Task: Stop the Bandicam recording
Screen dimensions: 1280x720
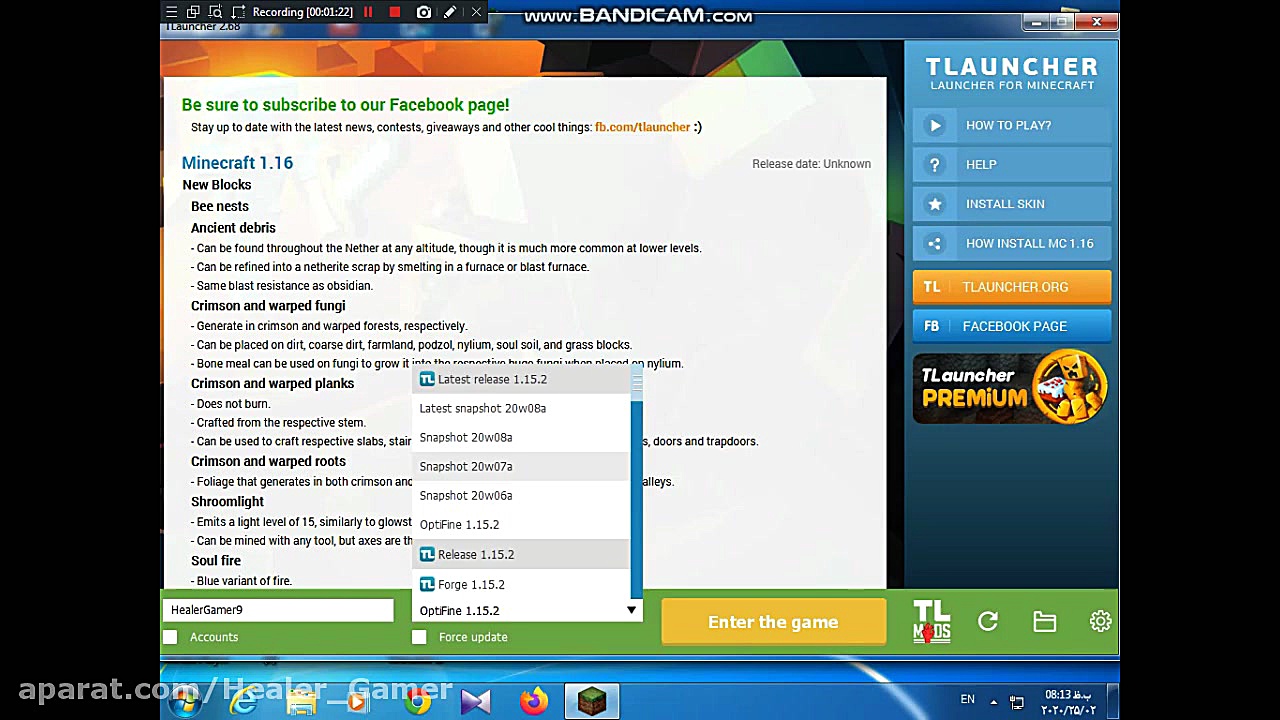Action: pyautogui.click(x=395, y=12)
